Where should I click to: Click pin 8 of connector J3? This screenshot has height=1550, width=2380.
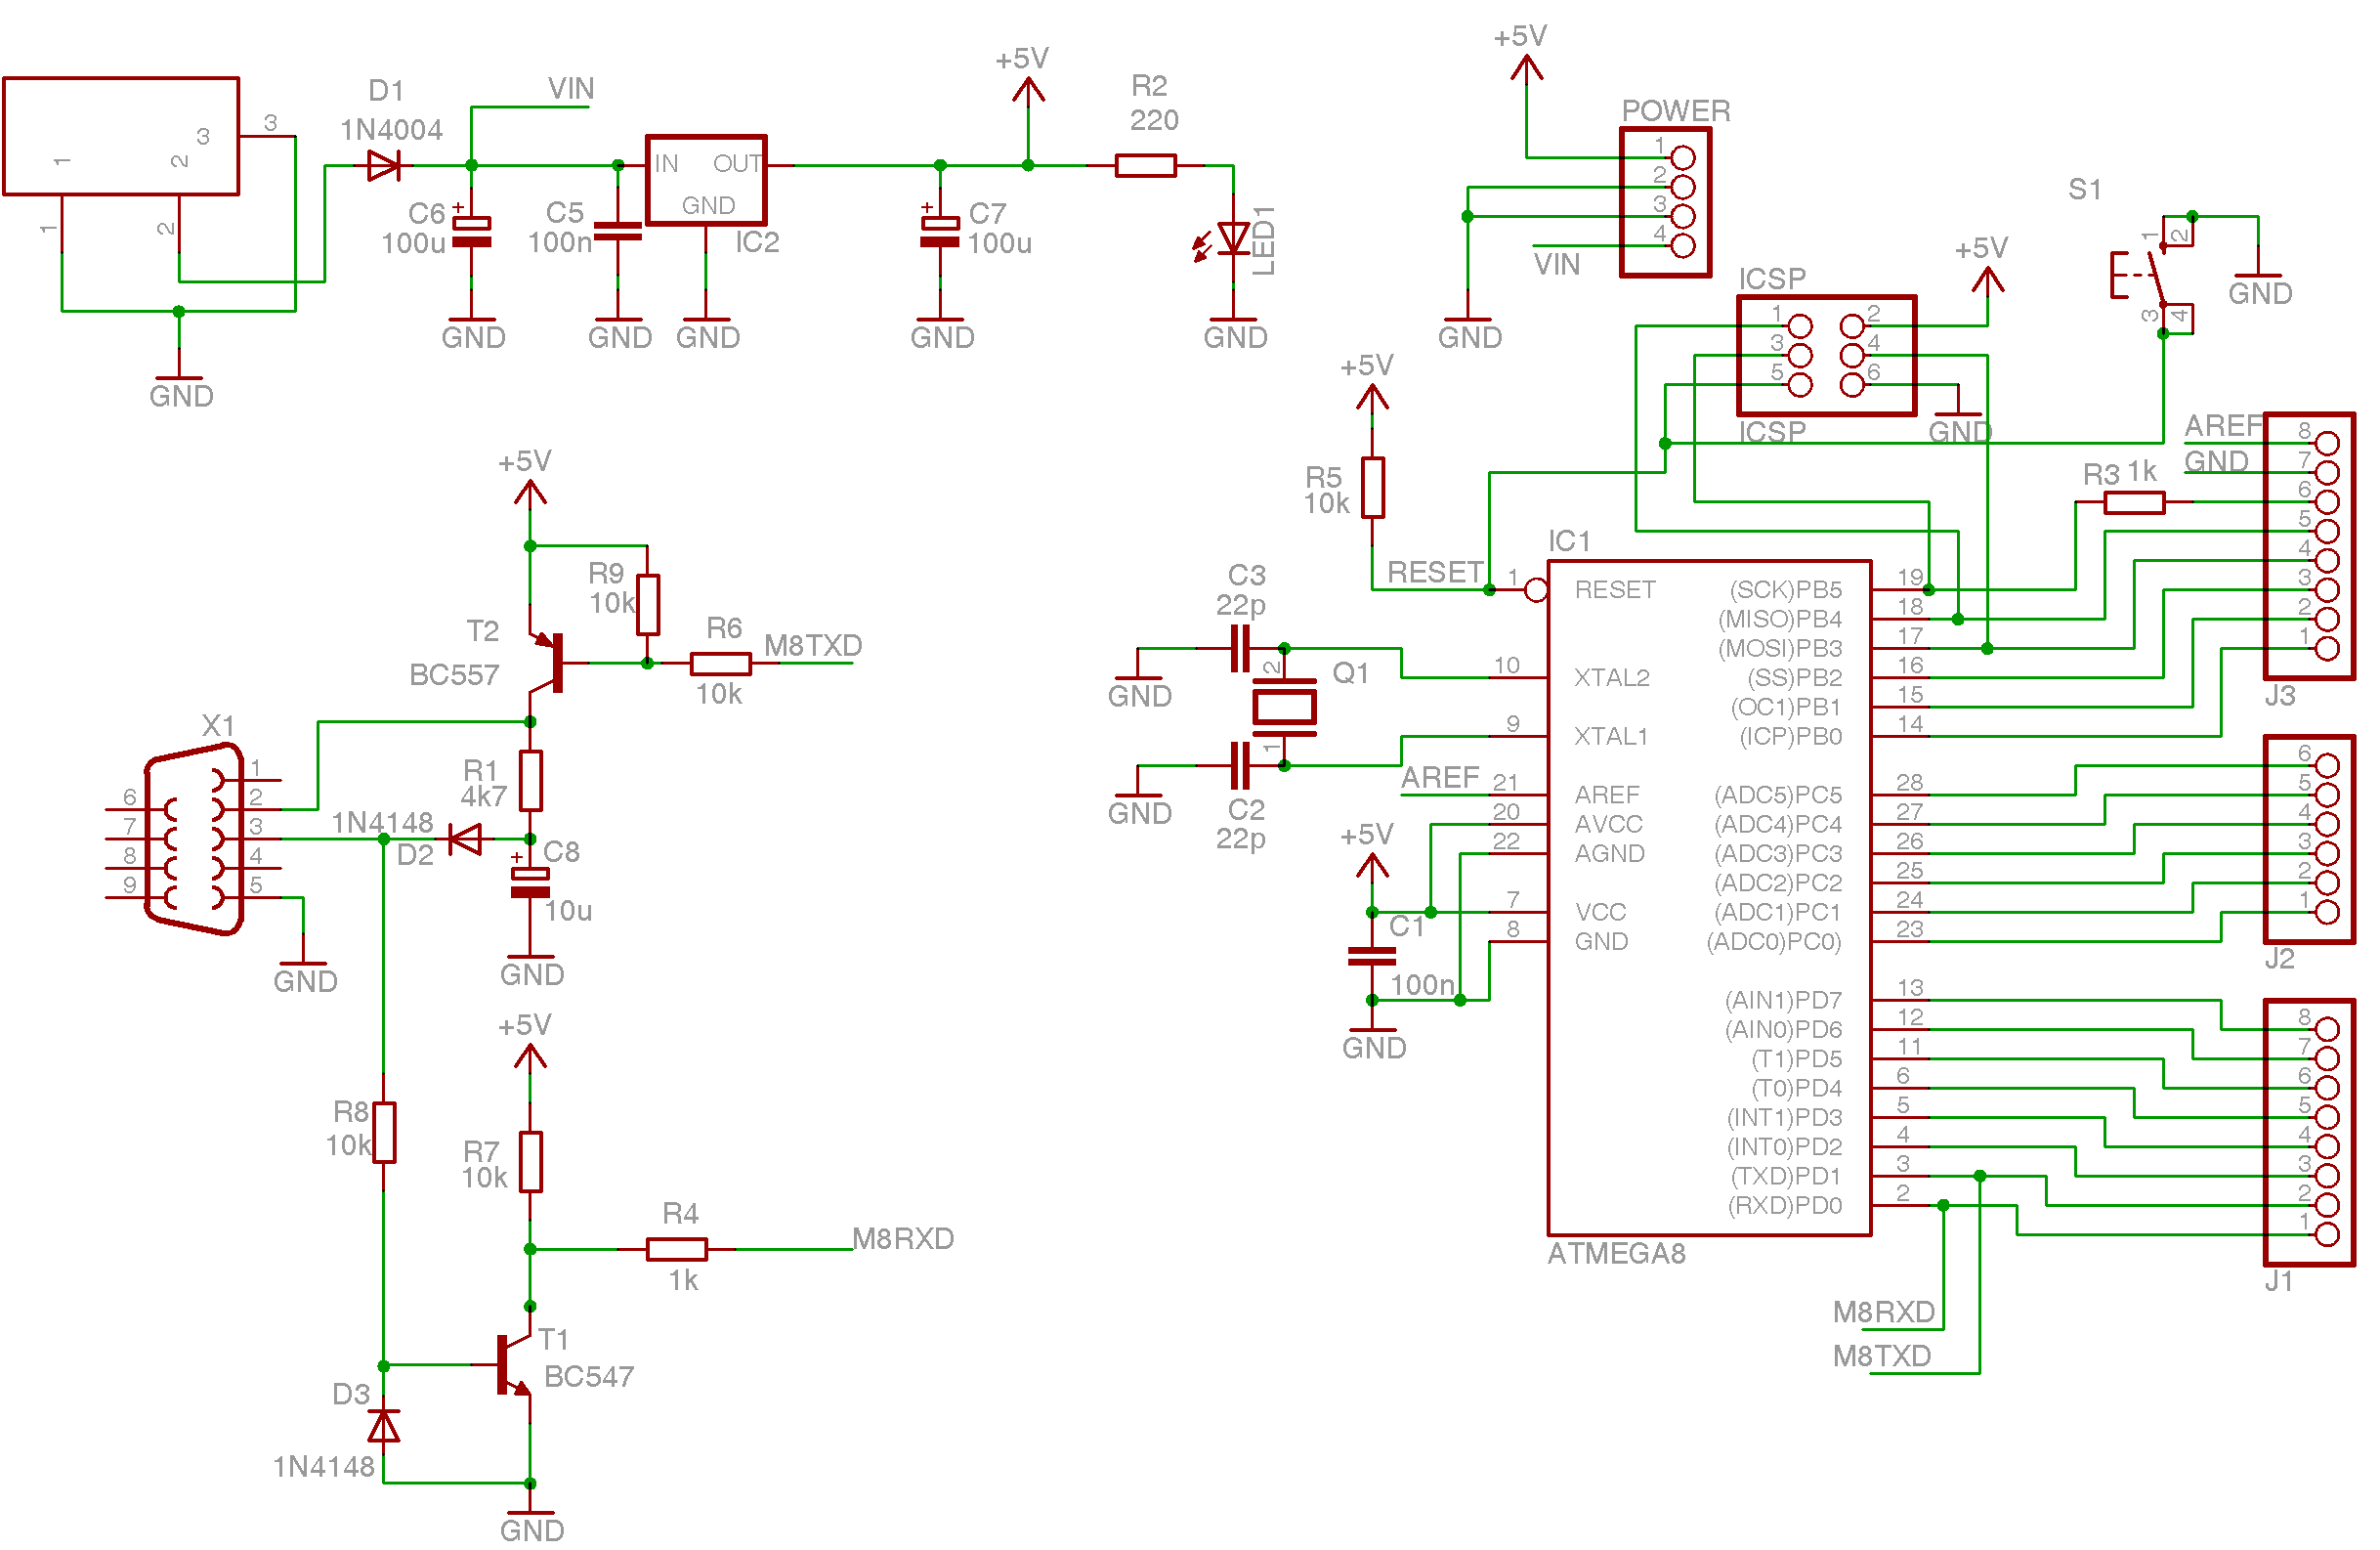(2327, 443)
